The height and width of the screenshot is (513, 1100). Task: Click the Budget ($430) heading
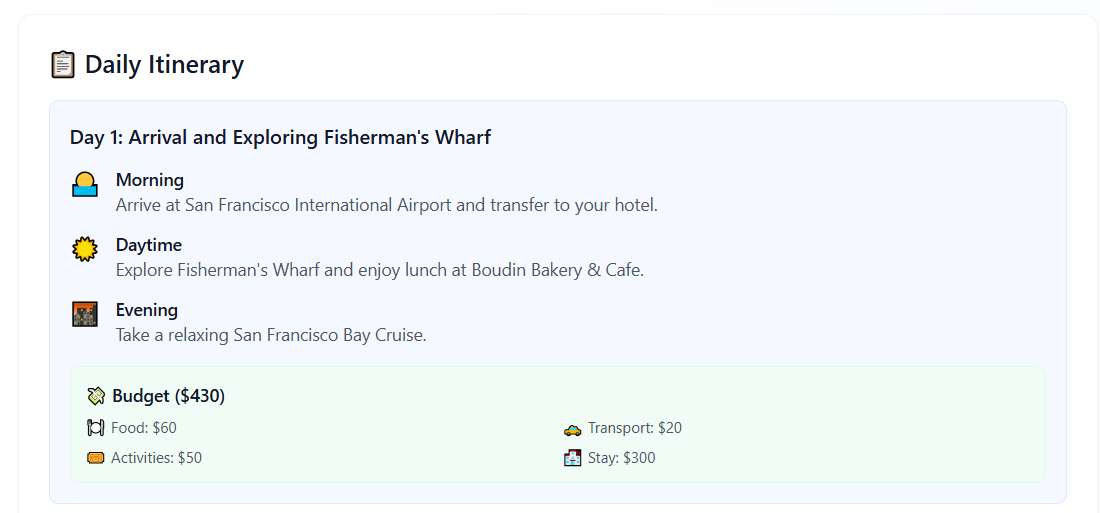(168, 397)
